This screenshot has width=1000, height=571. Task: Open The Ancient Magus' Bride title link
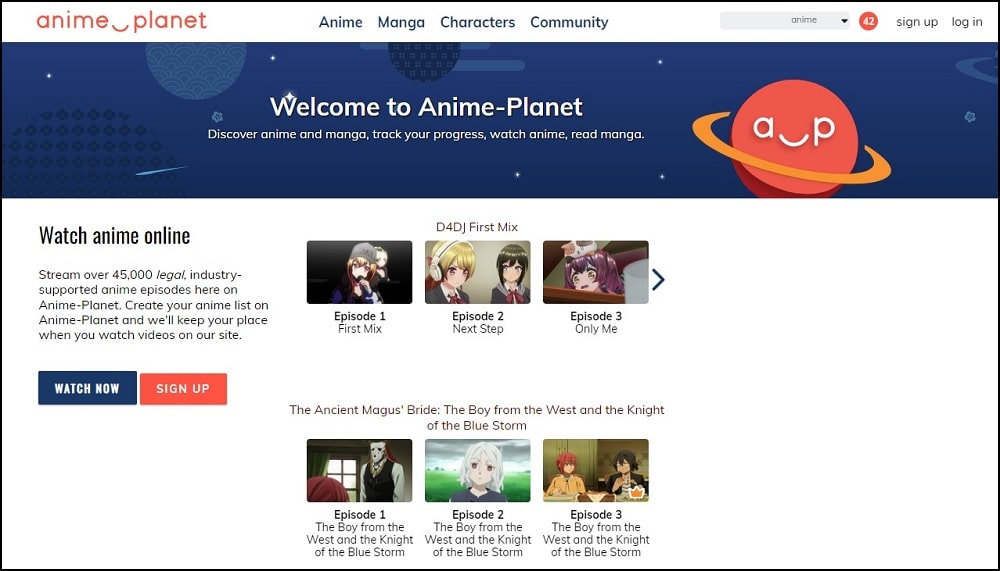pyautogui.click(x=476, y=417)
